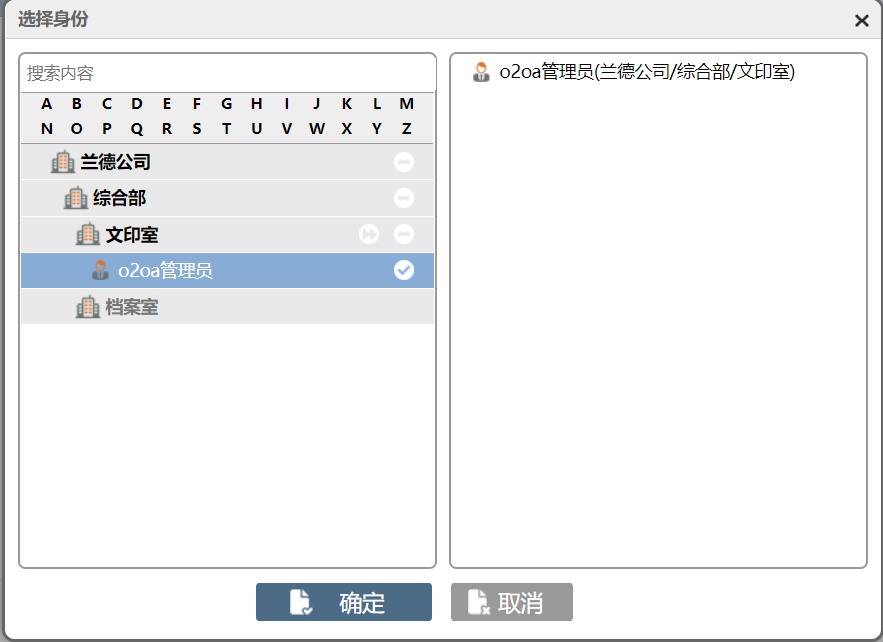Viewport: 883px width, 642px height.
Task: Filter by letter G
Action: click(x=226, y=104)
